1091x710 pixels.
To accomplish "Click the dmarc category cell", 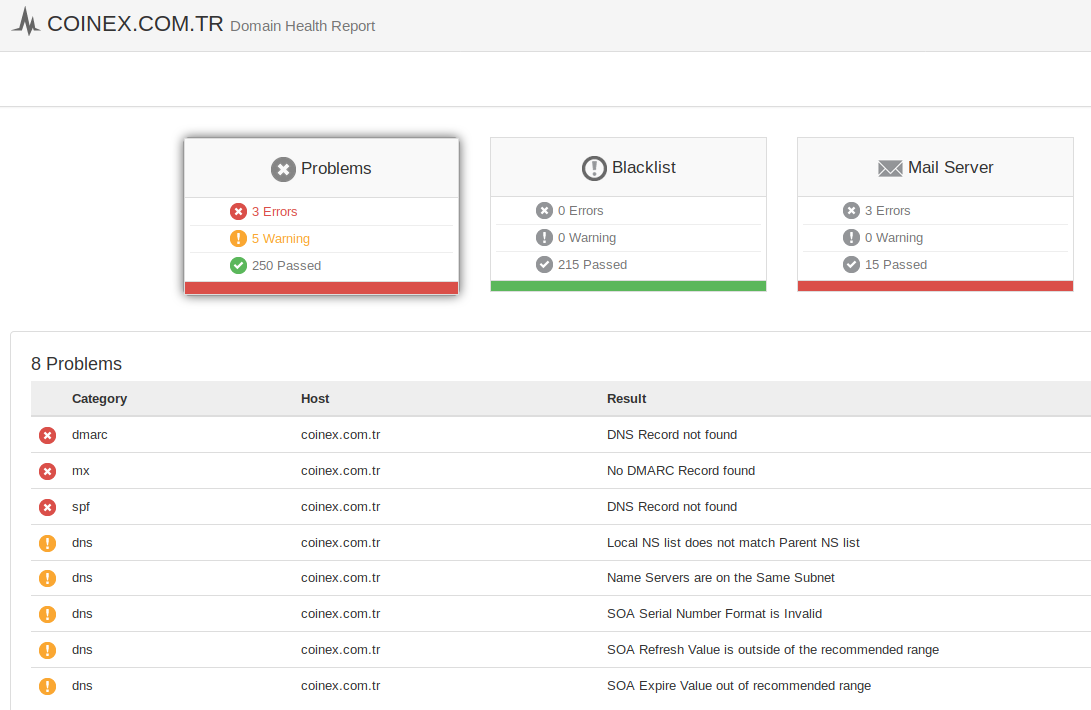I will point(90,434).
